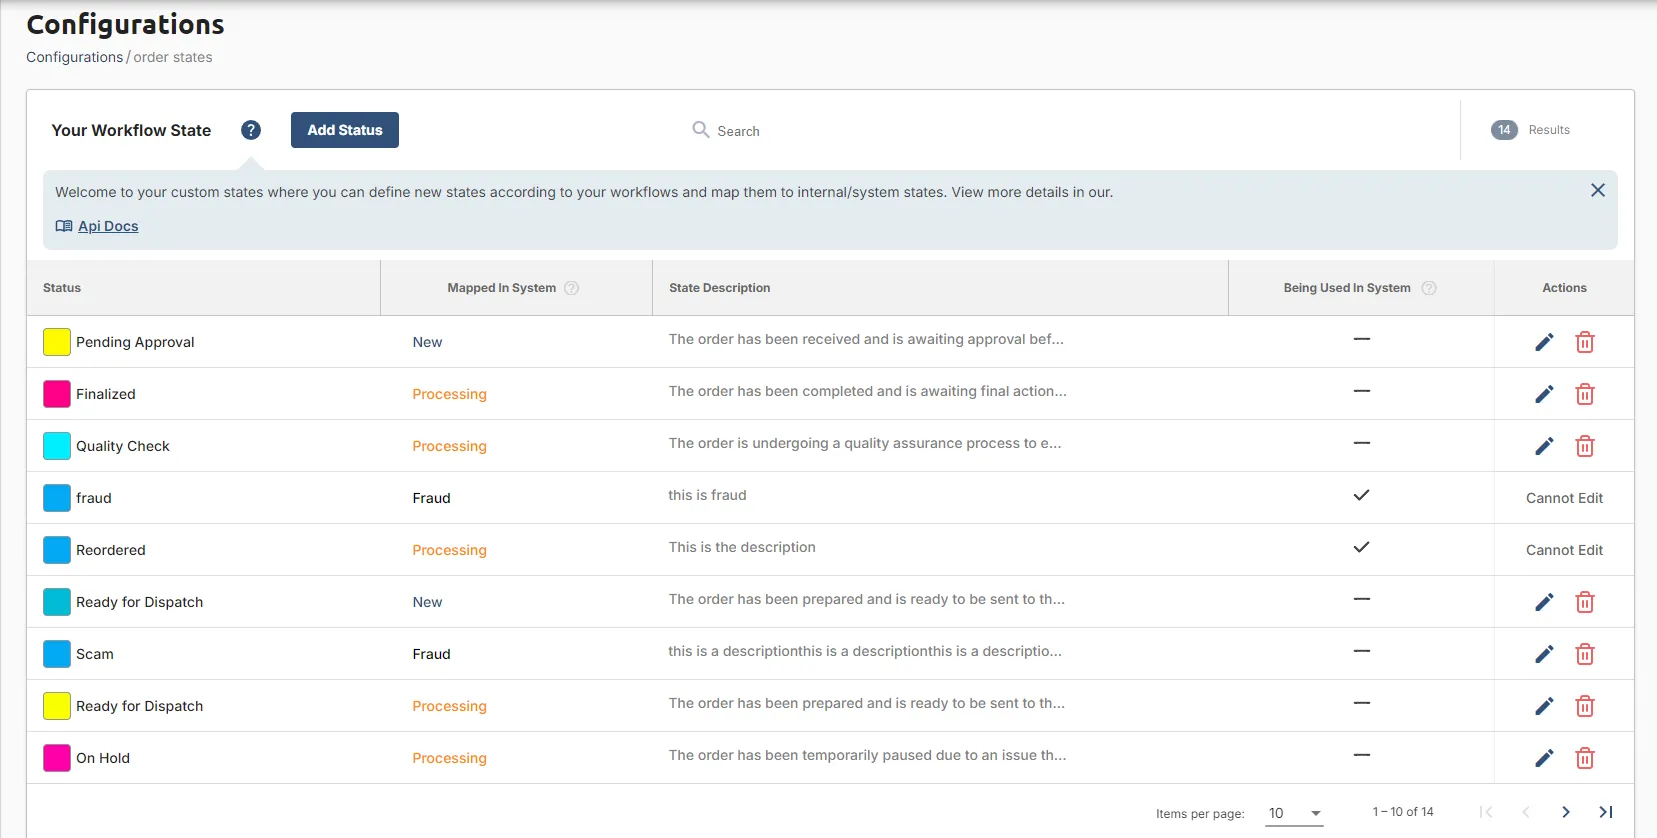The width and height of the screenshot is (1657, 838).
Task: Delete the On Hold status
Action: [x=1585, y=758]
